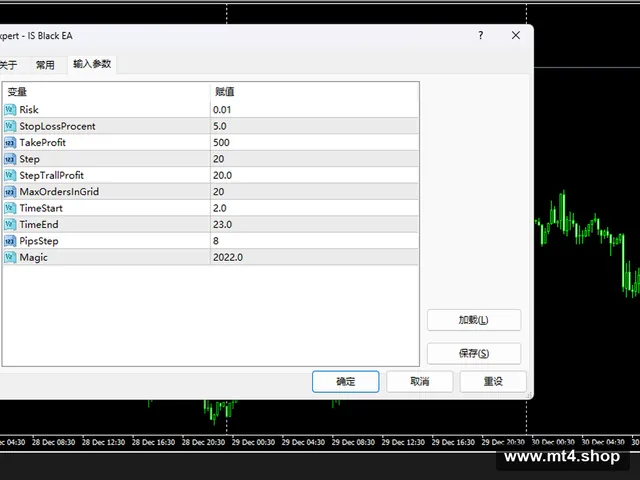Click the TakeProfit integer type icon
Viewport: 640px width, 480px height.
point(10,142)
